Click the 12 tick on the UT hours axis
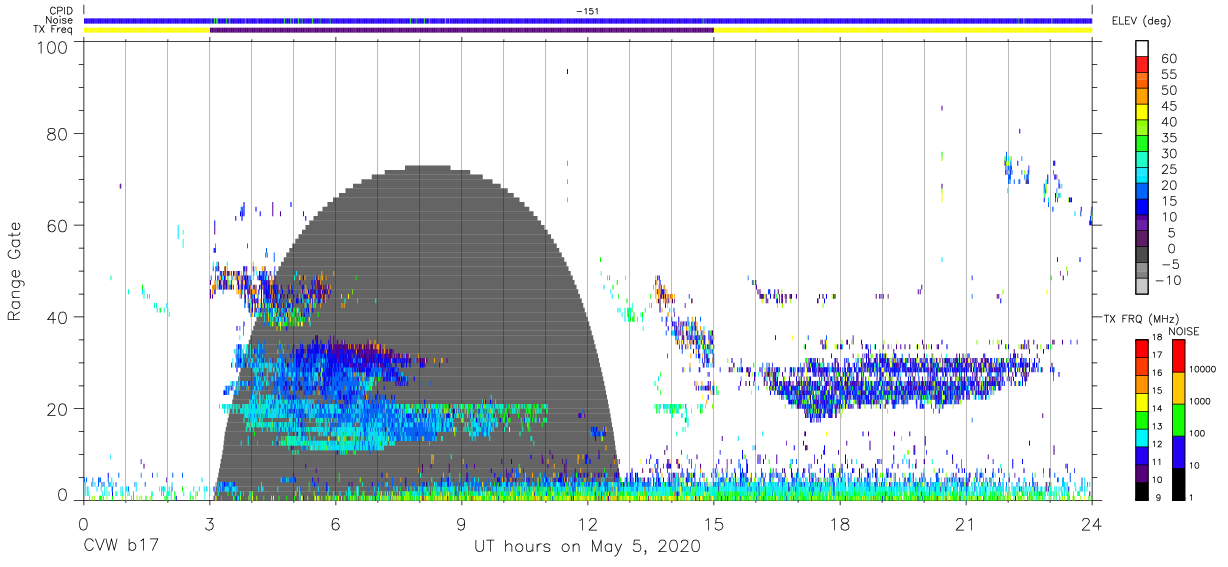This screenshot has width=1228, height=567. pos(588,523)
